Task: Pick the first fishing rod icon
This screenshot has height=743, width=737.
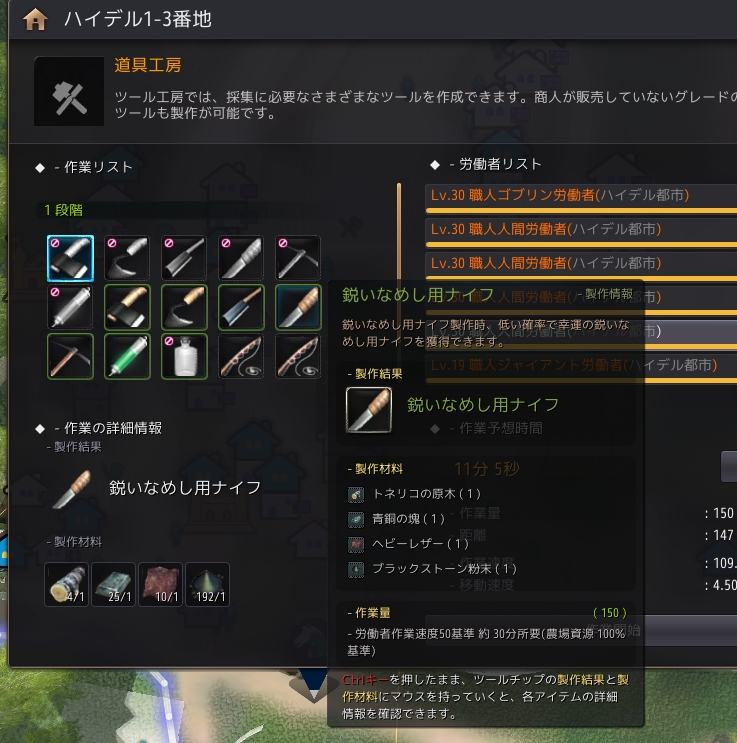Action: tap(241, 356)
